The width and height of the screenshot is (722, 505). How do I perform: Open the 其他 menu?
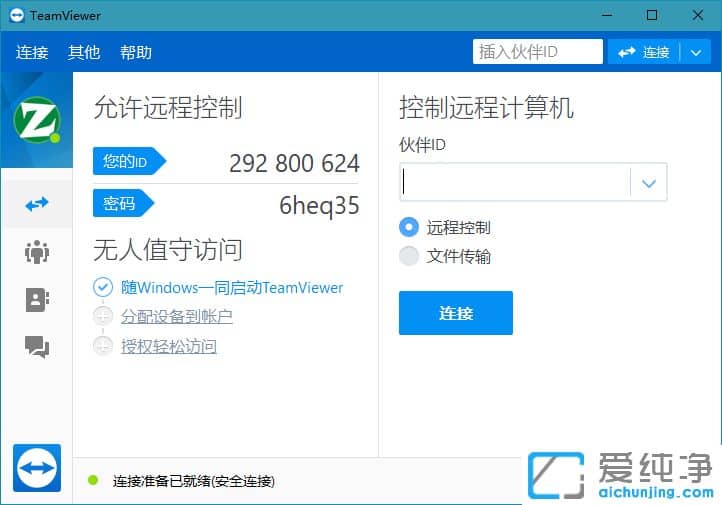point(84,52)
